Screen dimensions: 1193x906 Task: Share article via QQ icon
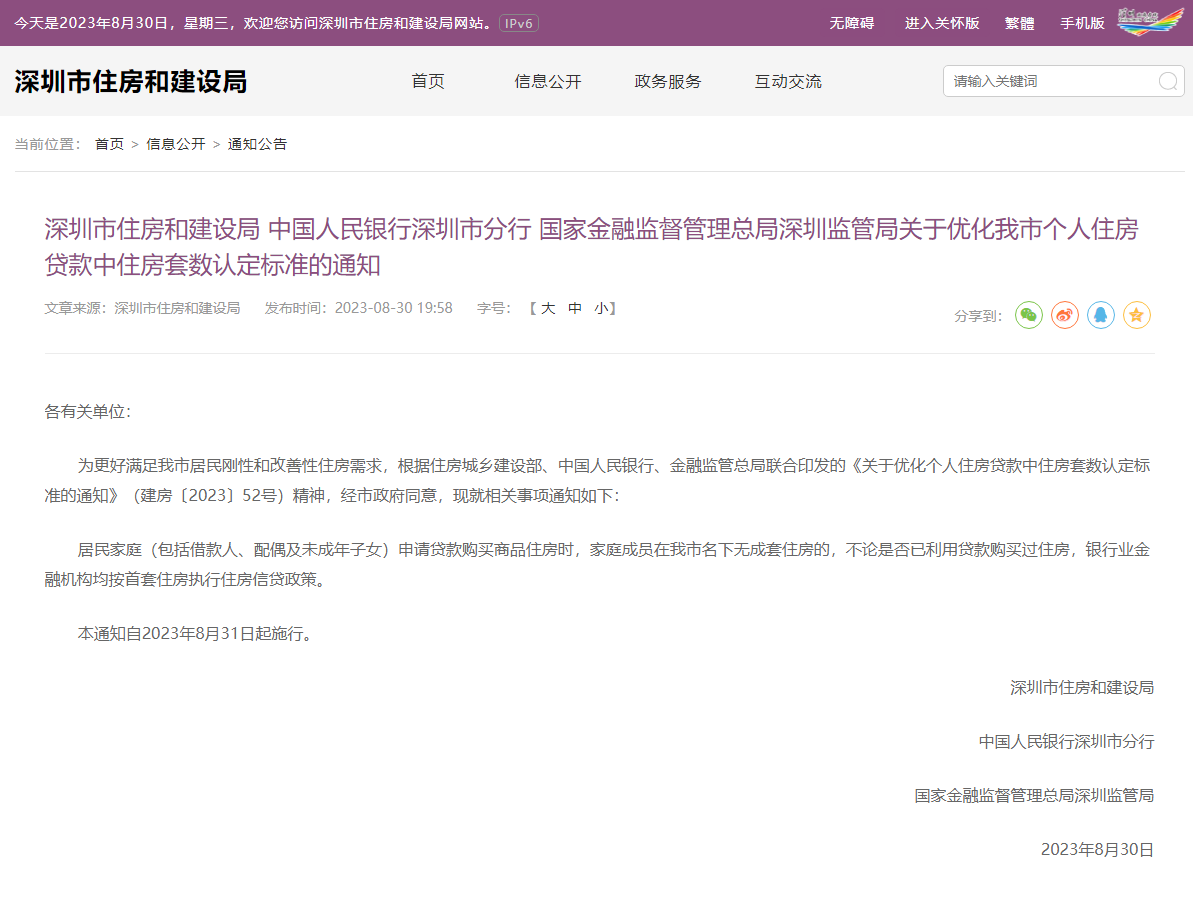coord(1101,316)
